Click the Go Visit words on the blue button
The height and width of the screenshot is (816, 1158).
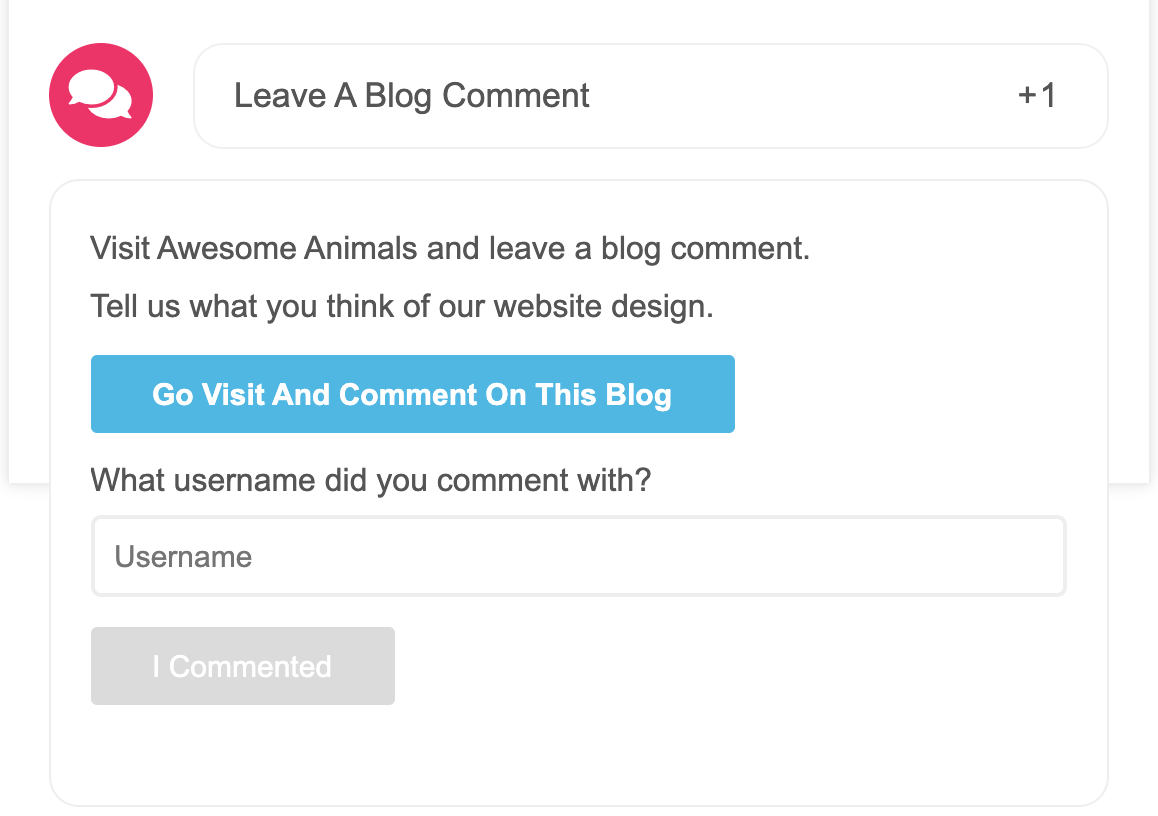[x=208, y=394]
